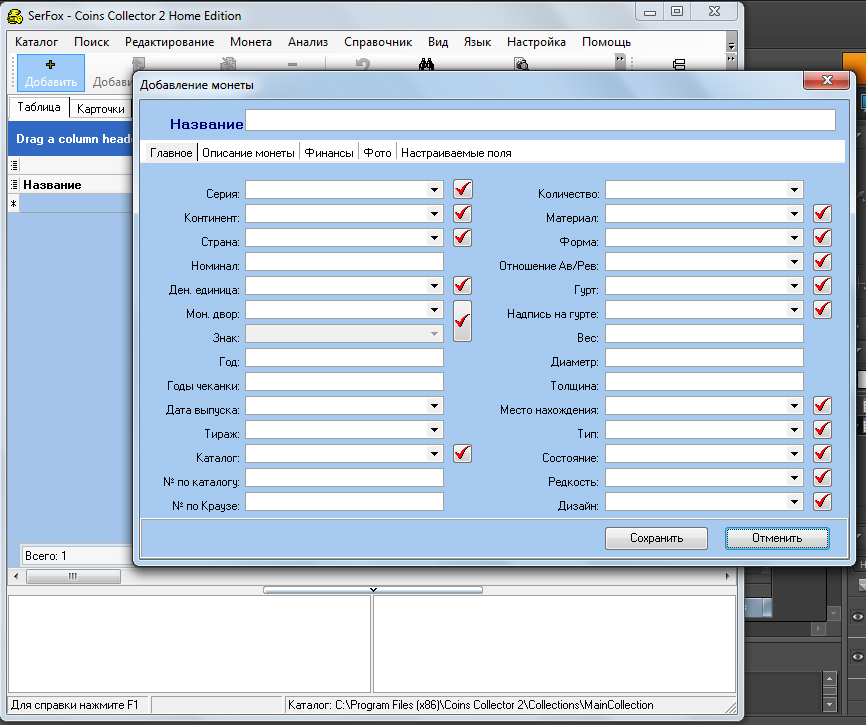This screenshot has width=866, height=725.
Task: Select the Фото tab
Action: [x=377, y=153]
